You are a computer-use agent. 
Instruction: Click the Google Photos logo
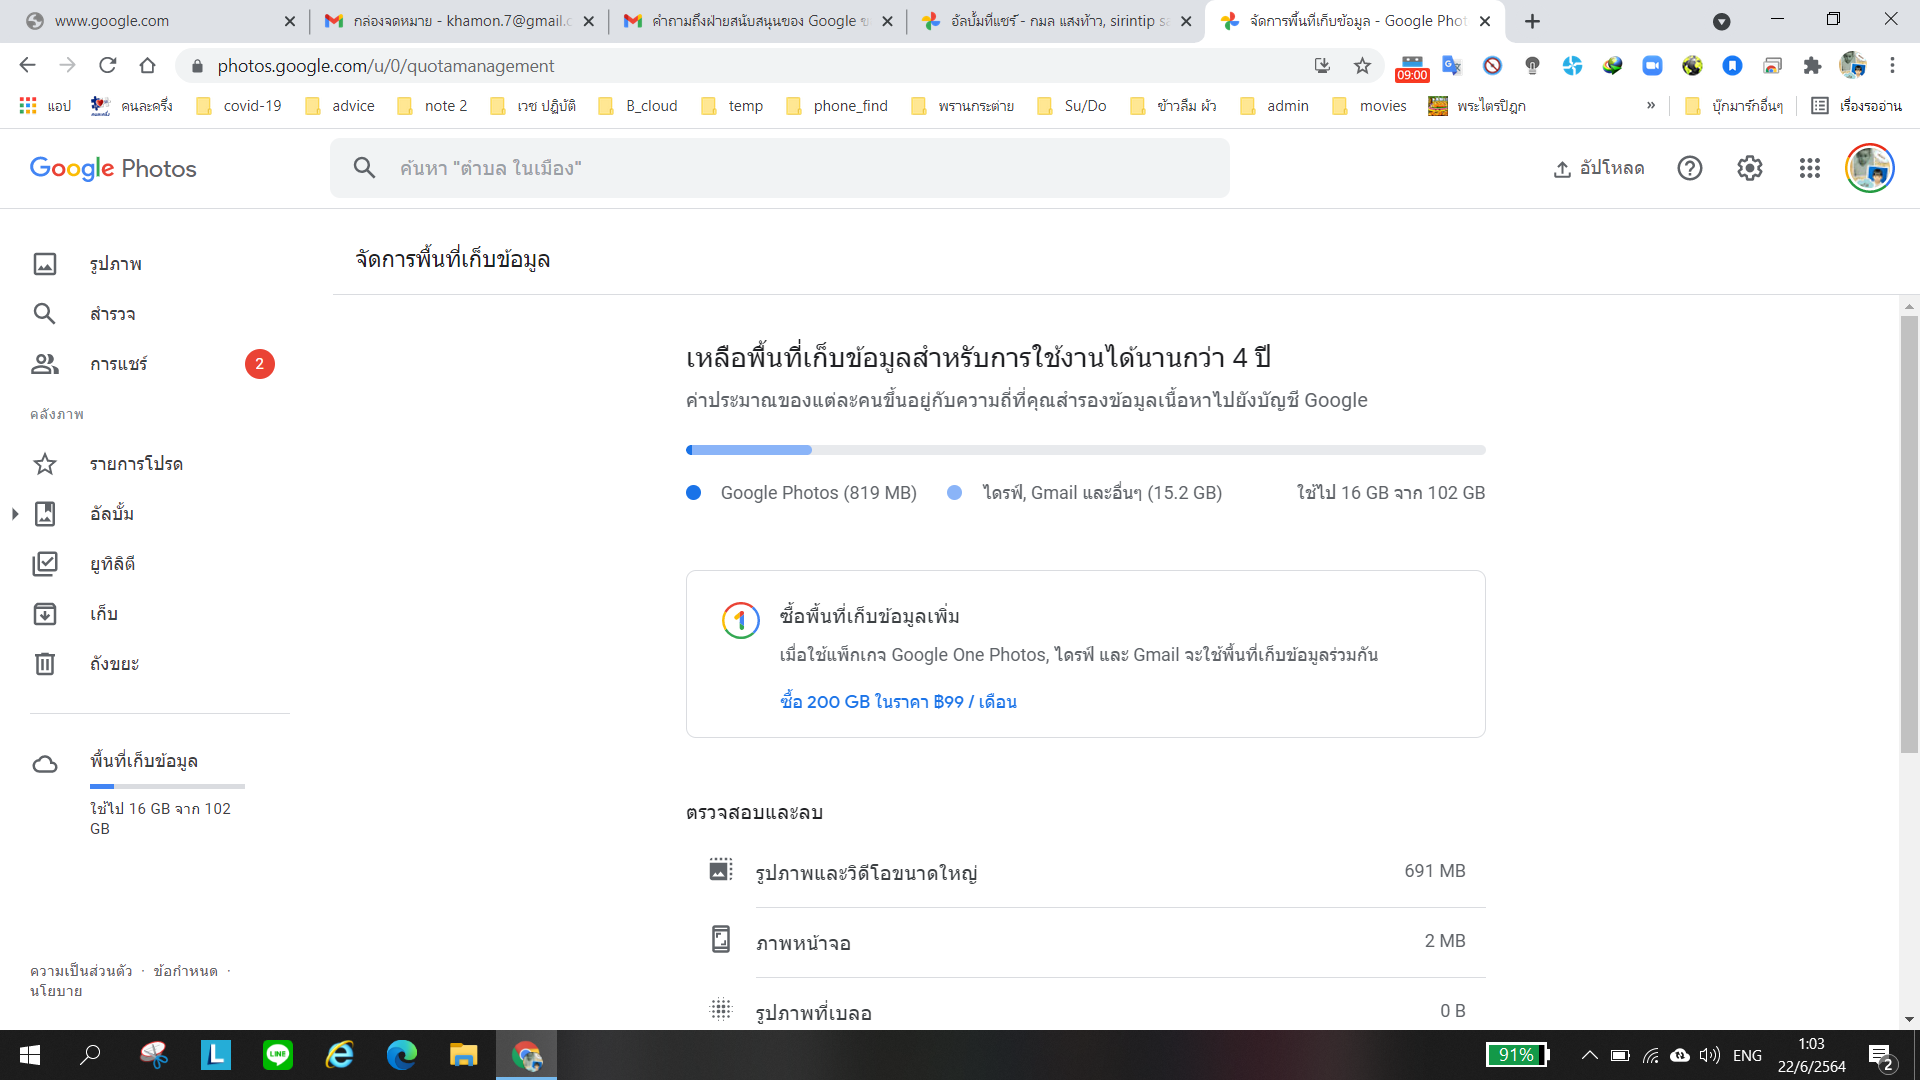point(113,168)
